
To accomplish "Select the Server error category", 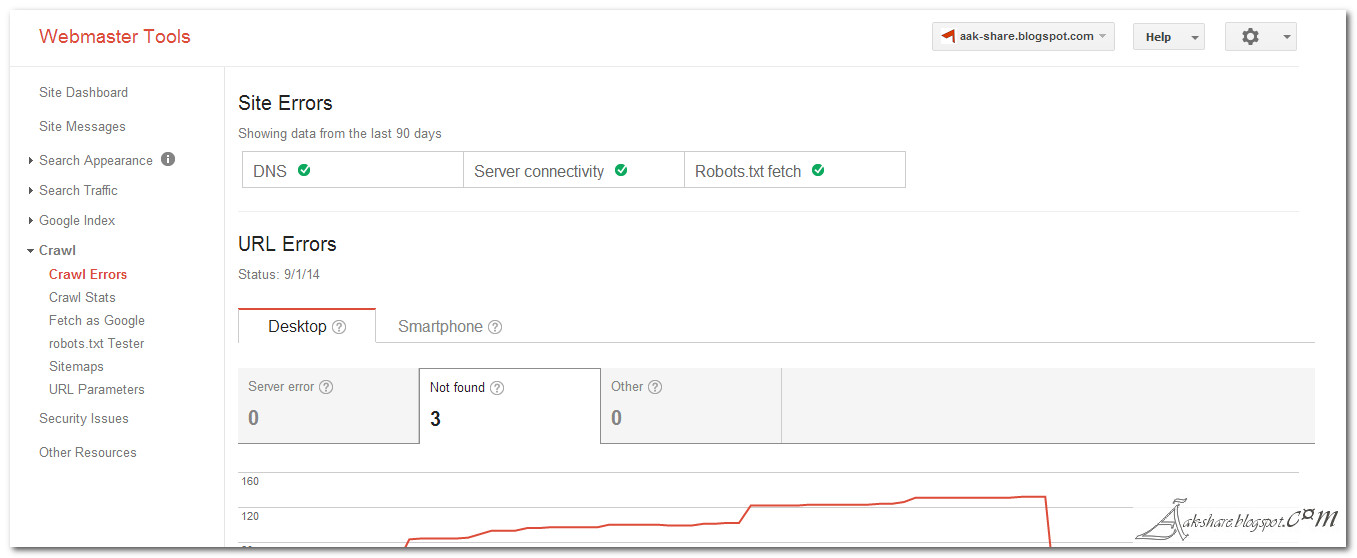I will click(x=328, y=405).
